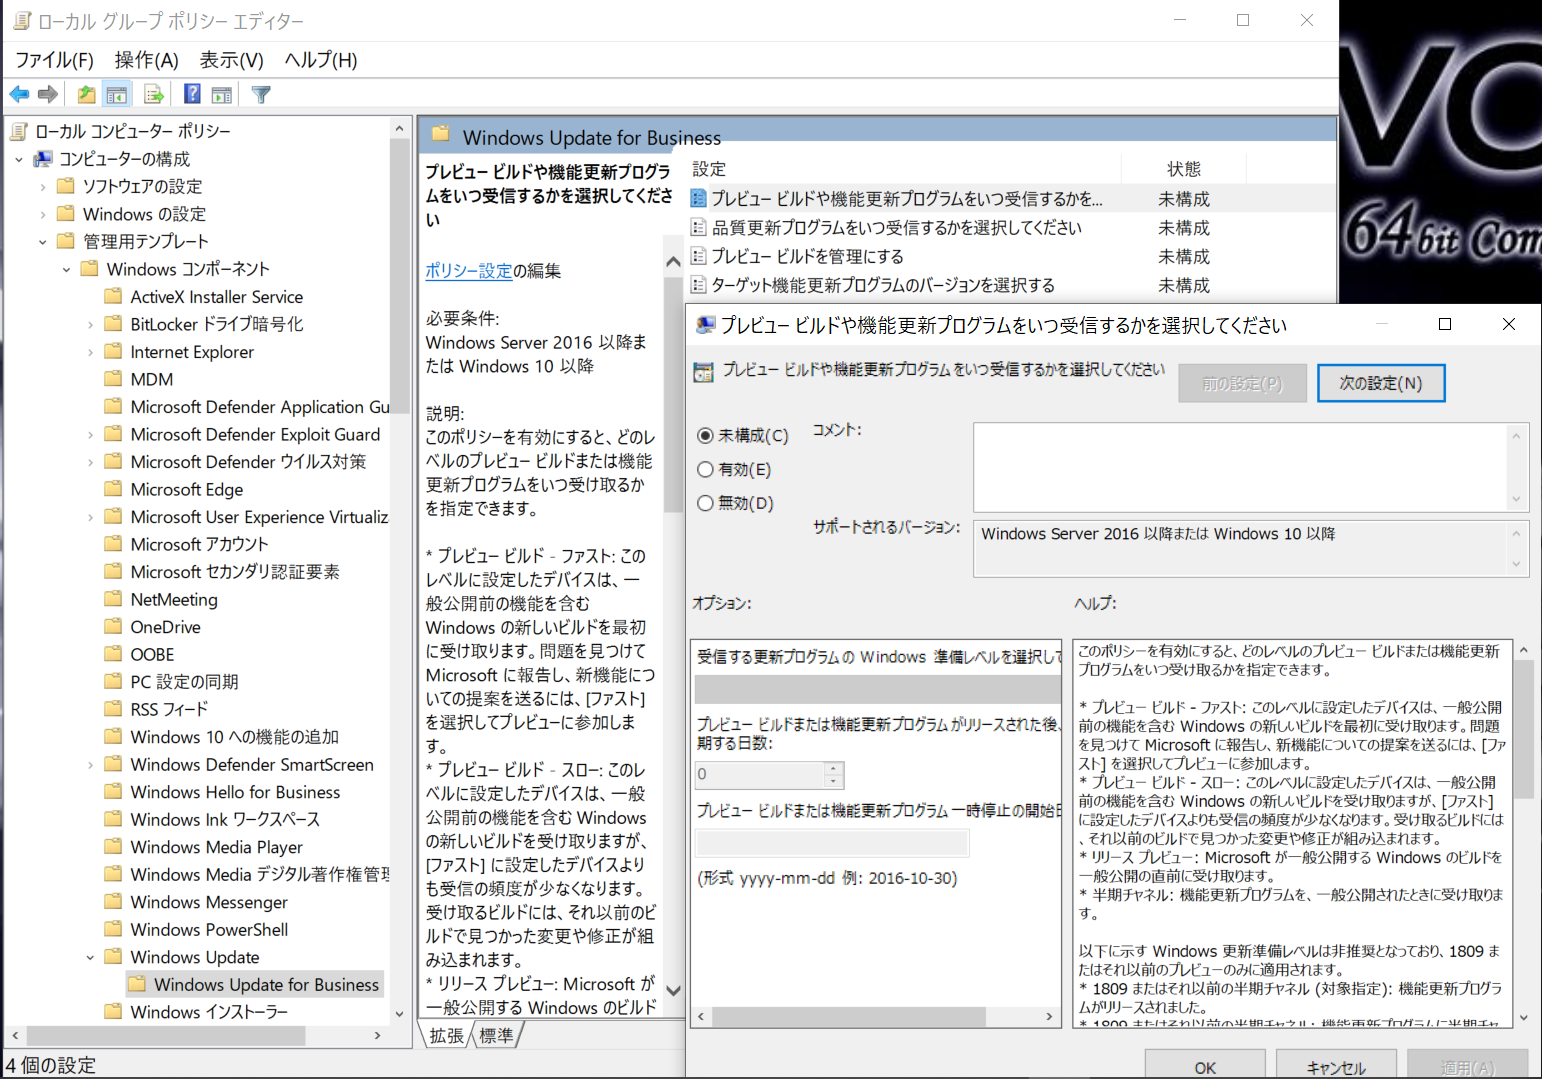The width and height of the screenshot is (1542, 1079).
Task: Click the Up one level folder icon
Action: (x=86, y=93)
